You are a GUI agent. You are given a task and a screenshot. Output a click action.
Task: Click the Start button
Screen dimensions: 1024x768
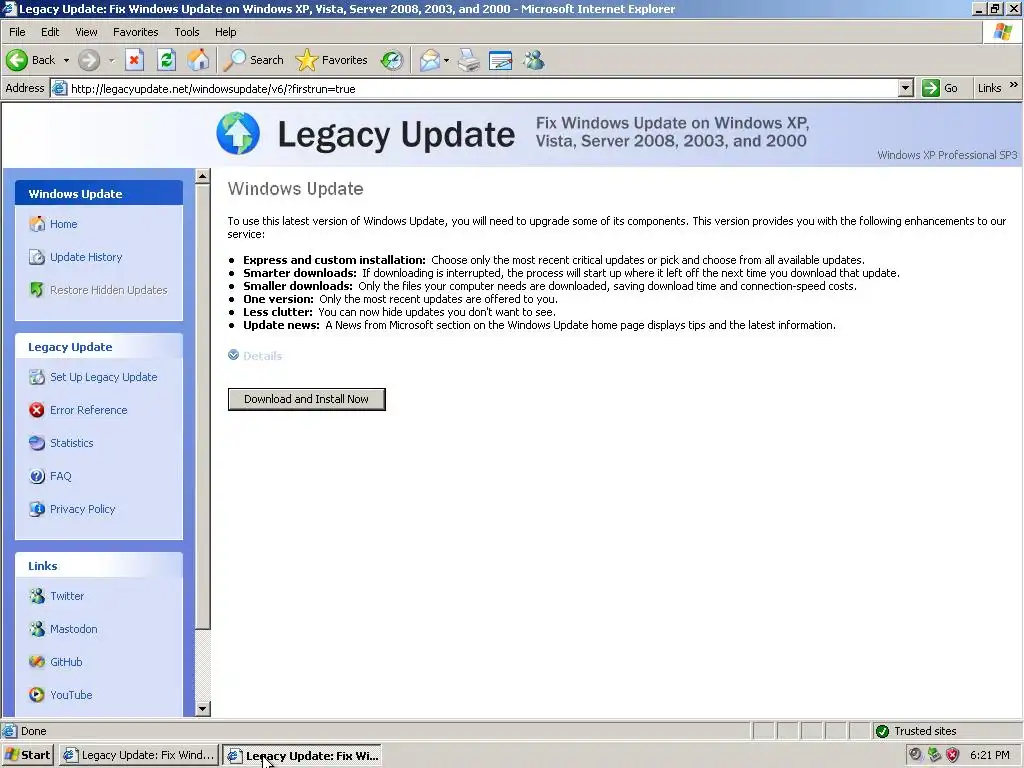click(x=27, y=755)
